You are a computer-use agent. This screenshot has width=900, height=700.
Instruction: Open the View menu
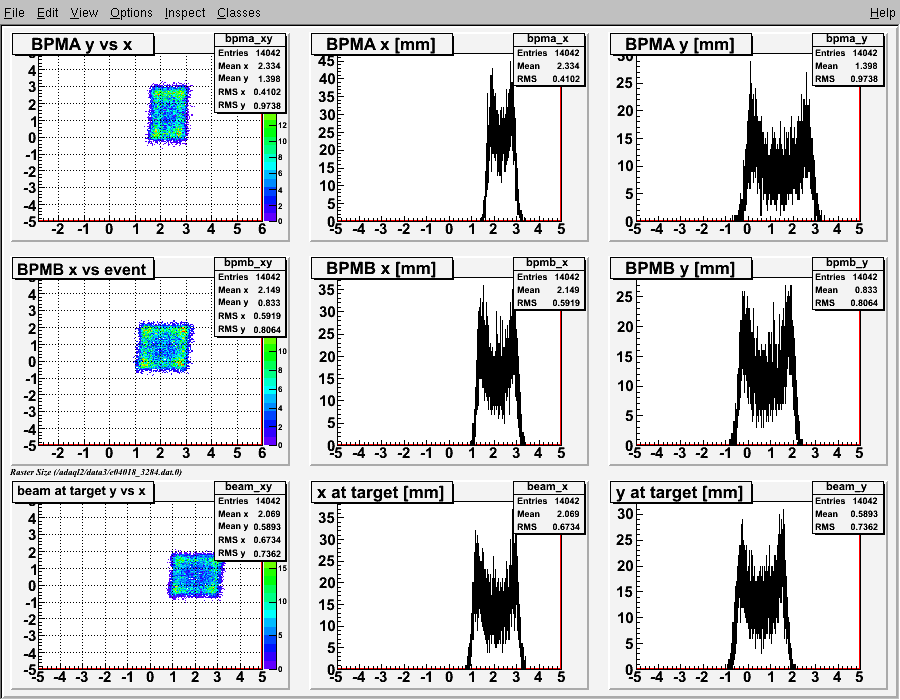point(84,13)
